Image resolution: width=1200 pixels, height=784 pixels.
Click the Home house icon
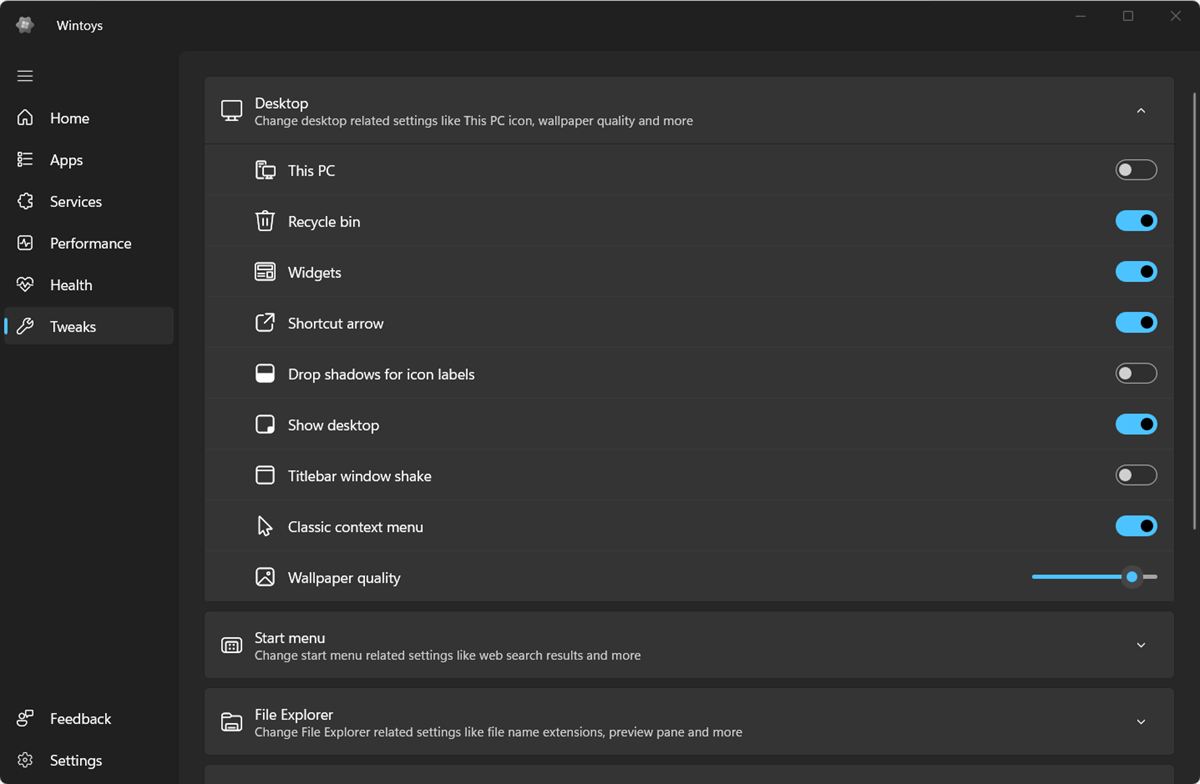[x=26, y=118]
